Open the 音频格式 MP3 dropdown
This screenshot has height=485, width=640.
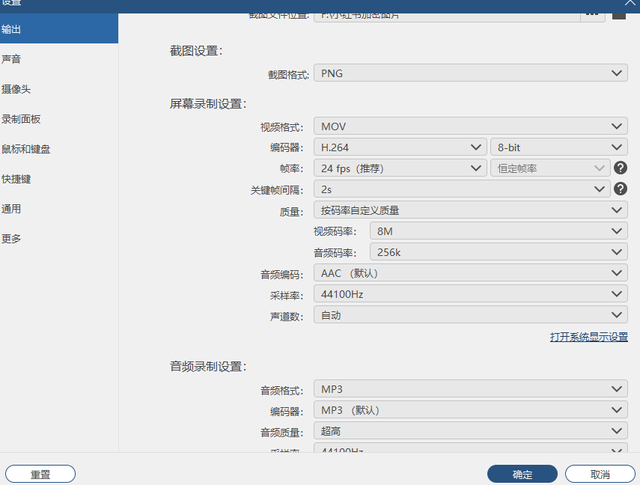click(470, 389)
